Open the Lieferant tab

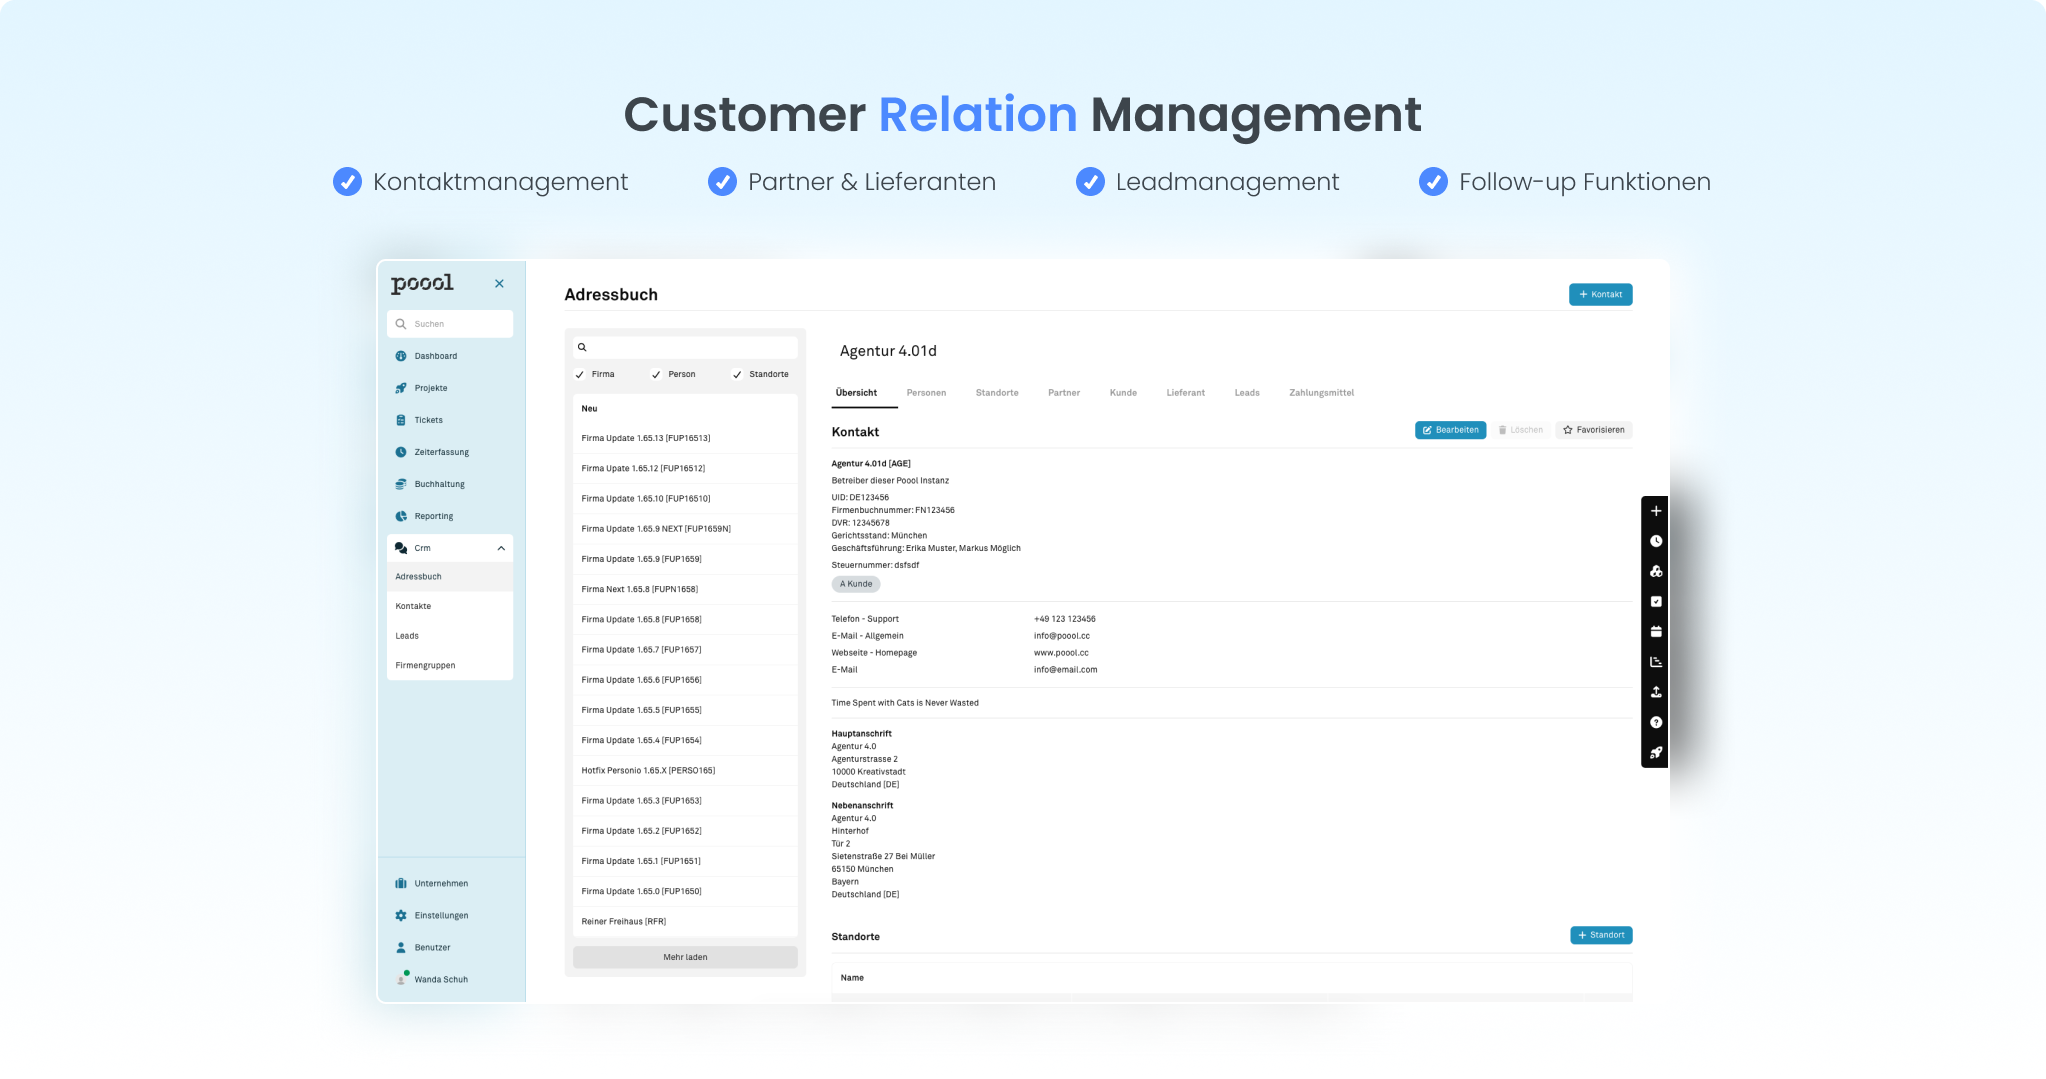pos(1186,393)
